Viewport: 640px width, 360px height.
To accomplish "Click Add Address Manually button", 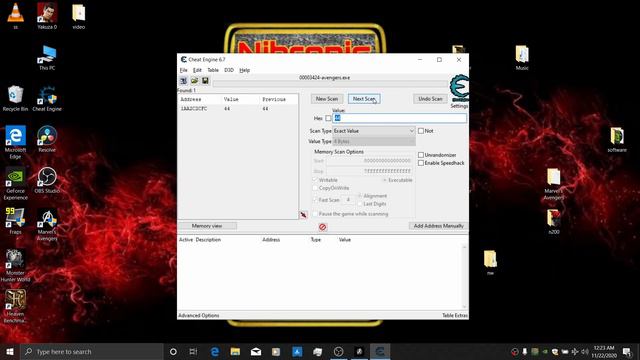I will tap(438, 226).
